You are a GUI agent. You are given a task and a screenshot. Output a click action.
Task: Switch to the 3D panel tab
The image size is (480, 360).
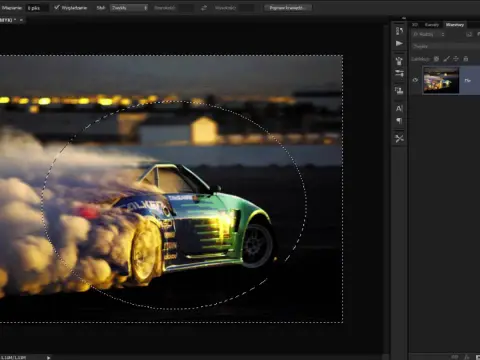(x=415, y=25)
